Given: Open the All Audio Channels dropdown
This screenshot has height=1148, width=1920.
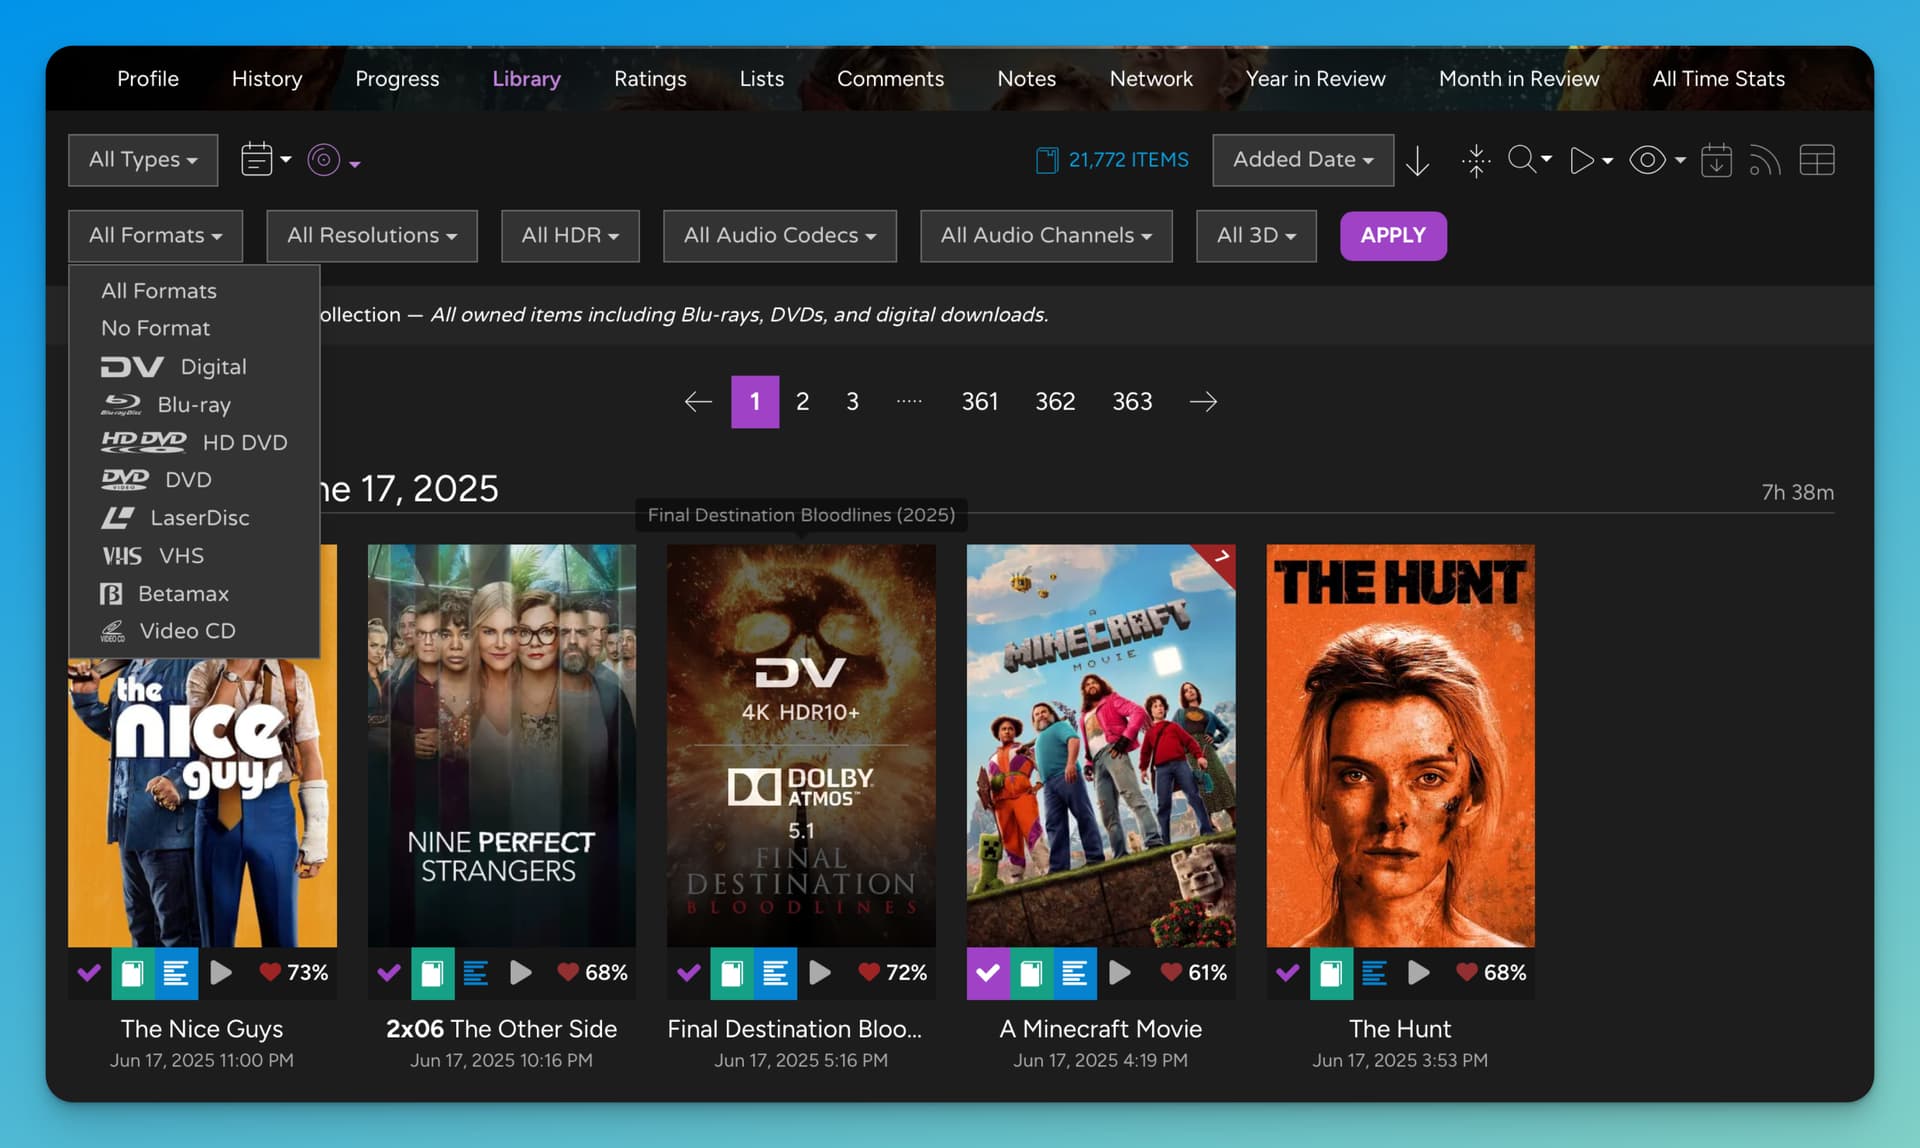Looking at the screenshot, I should [1046, 236].
